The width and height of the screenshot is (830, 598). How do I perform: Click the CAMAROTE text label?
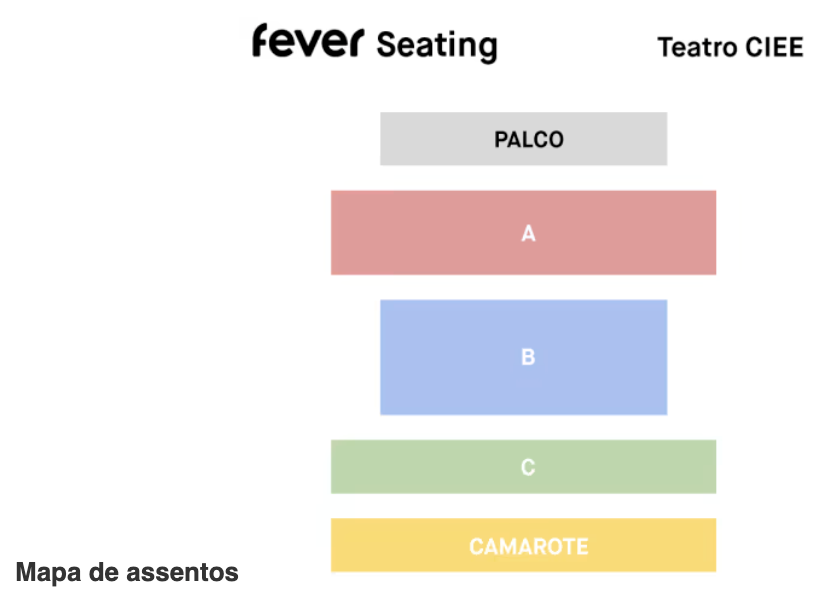click(x=528, y=547)
